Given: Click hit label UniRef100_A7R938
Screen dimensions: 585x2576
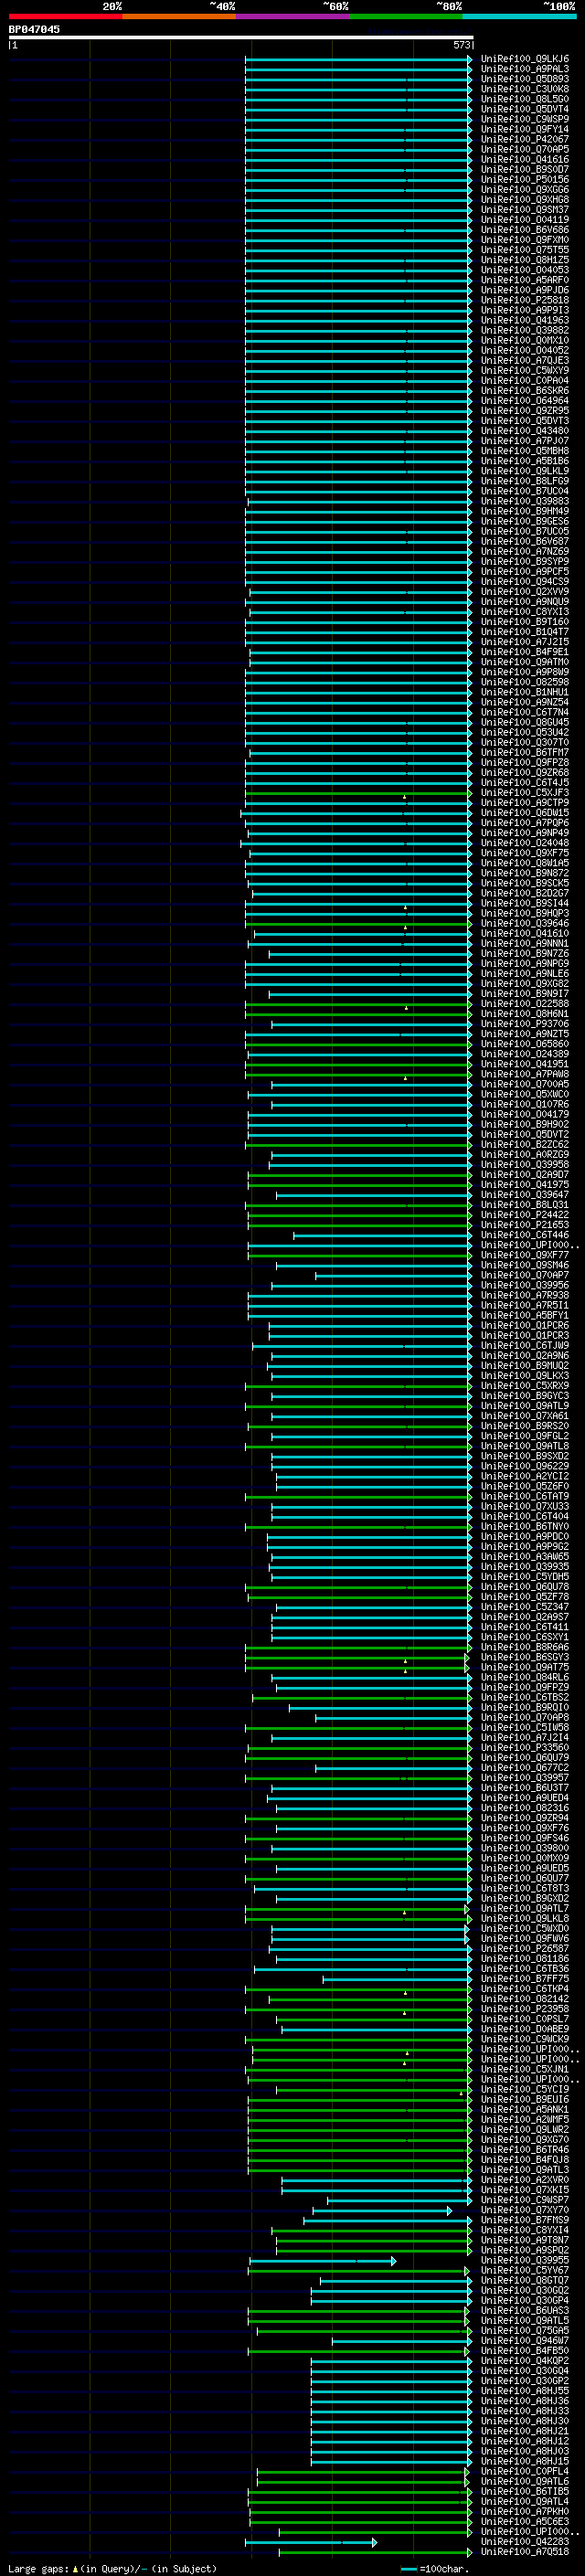Looking at the screenshot, I should pos(525,1295).
